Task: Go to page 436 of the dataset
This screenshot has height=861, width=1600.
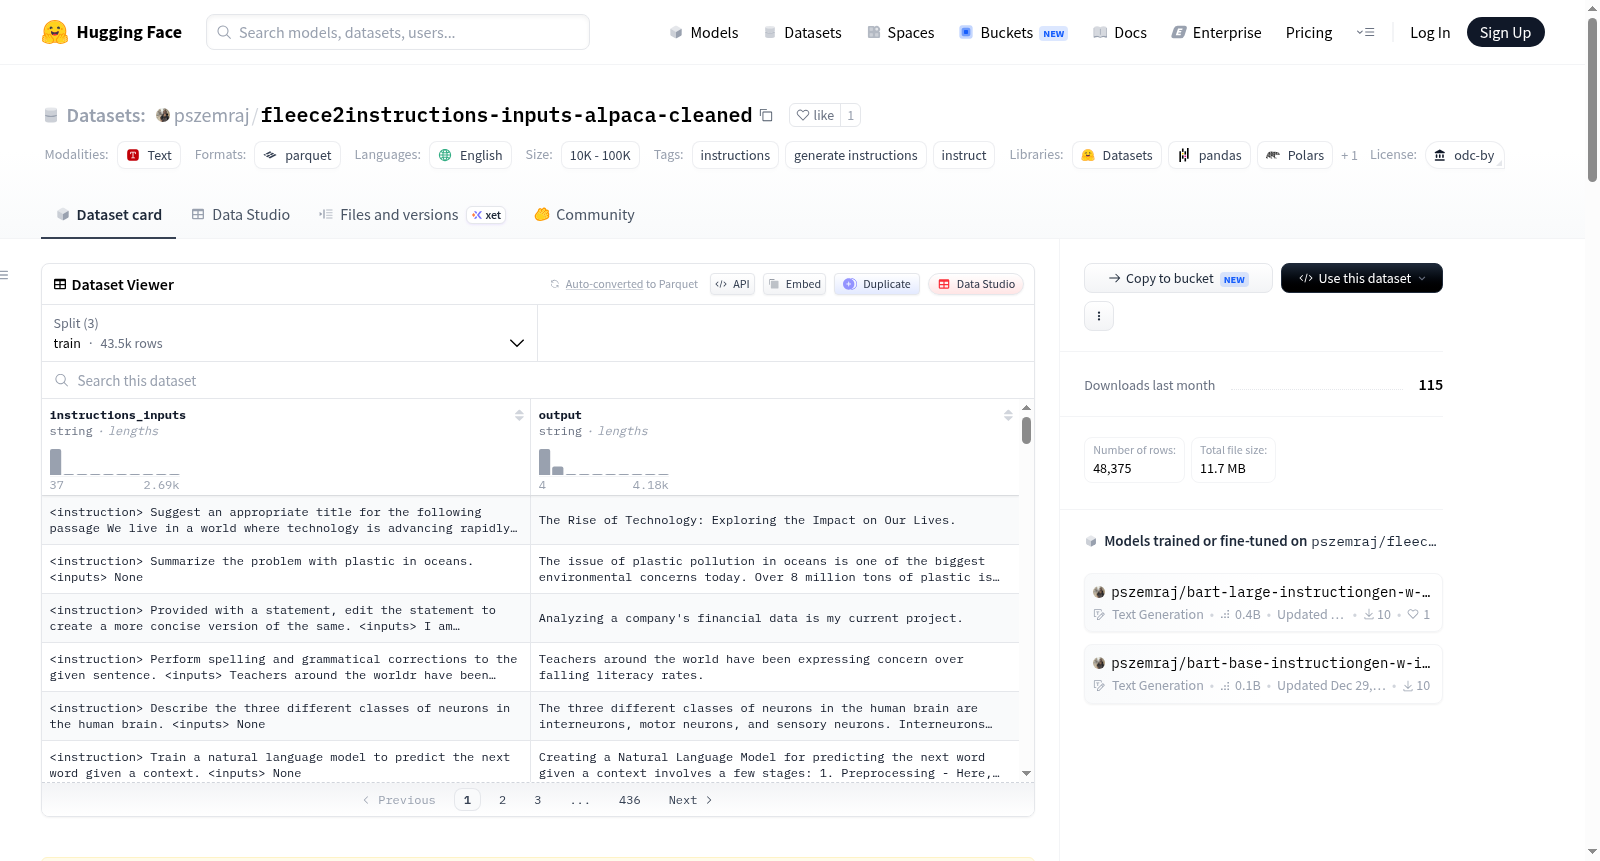Action: click(x=630, y=800)
